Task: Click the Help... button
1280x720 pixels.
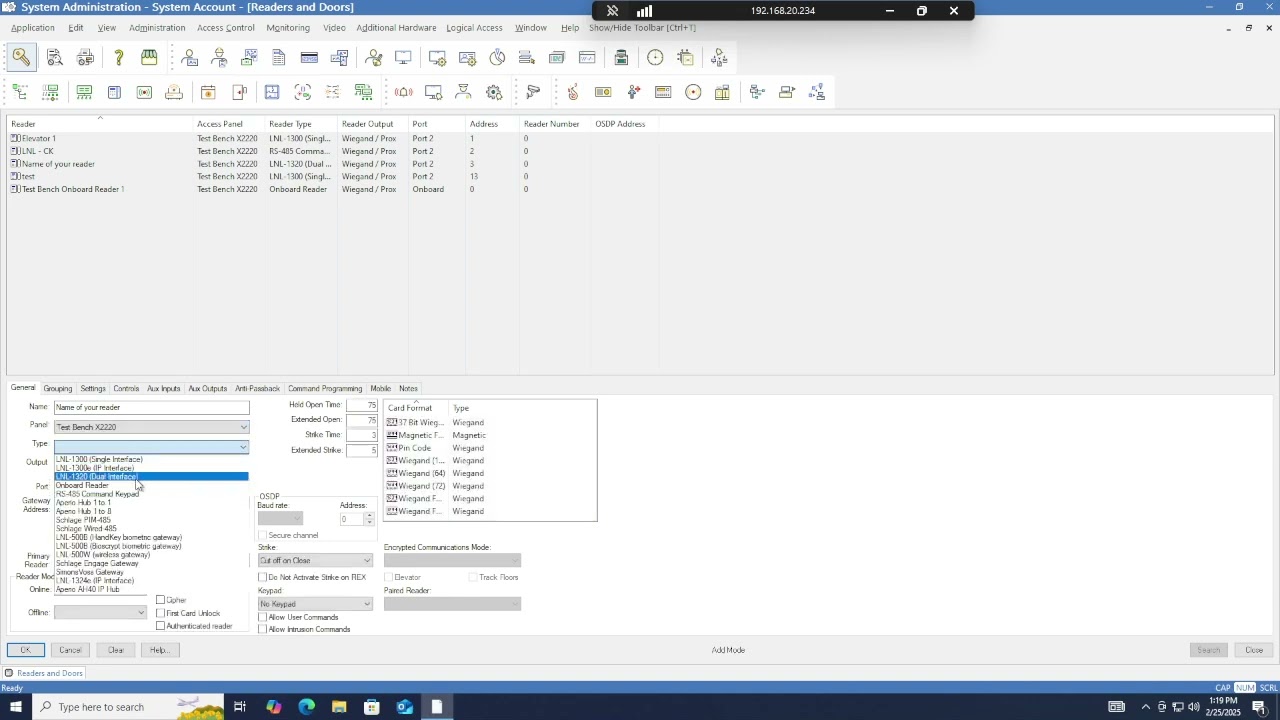Action: tap(159, 650)
